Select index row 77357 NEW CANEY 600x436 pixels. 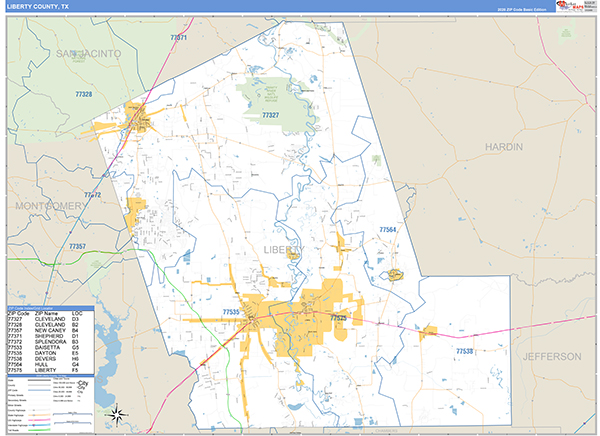coord(43,330)
